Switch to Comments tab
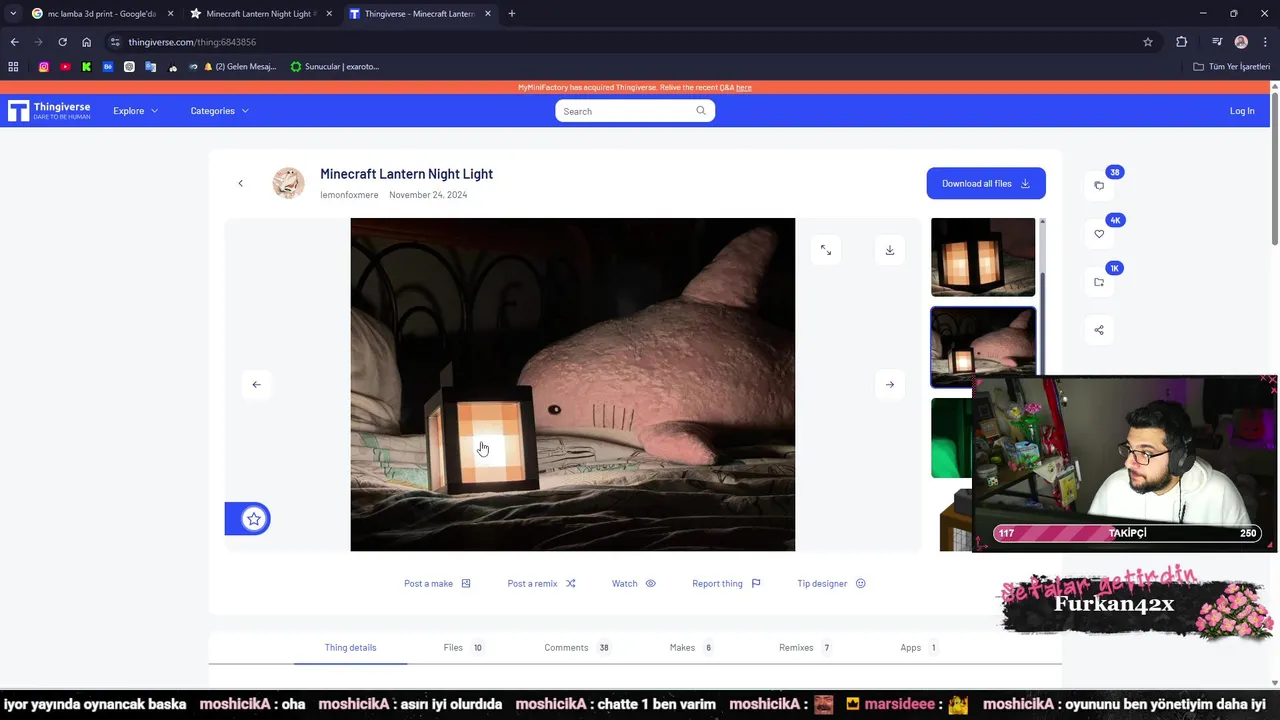The height and width of the screenshot is (720, 1280). tap(577, 647)
